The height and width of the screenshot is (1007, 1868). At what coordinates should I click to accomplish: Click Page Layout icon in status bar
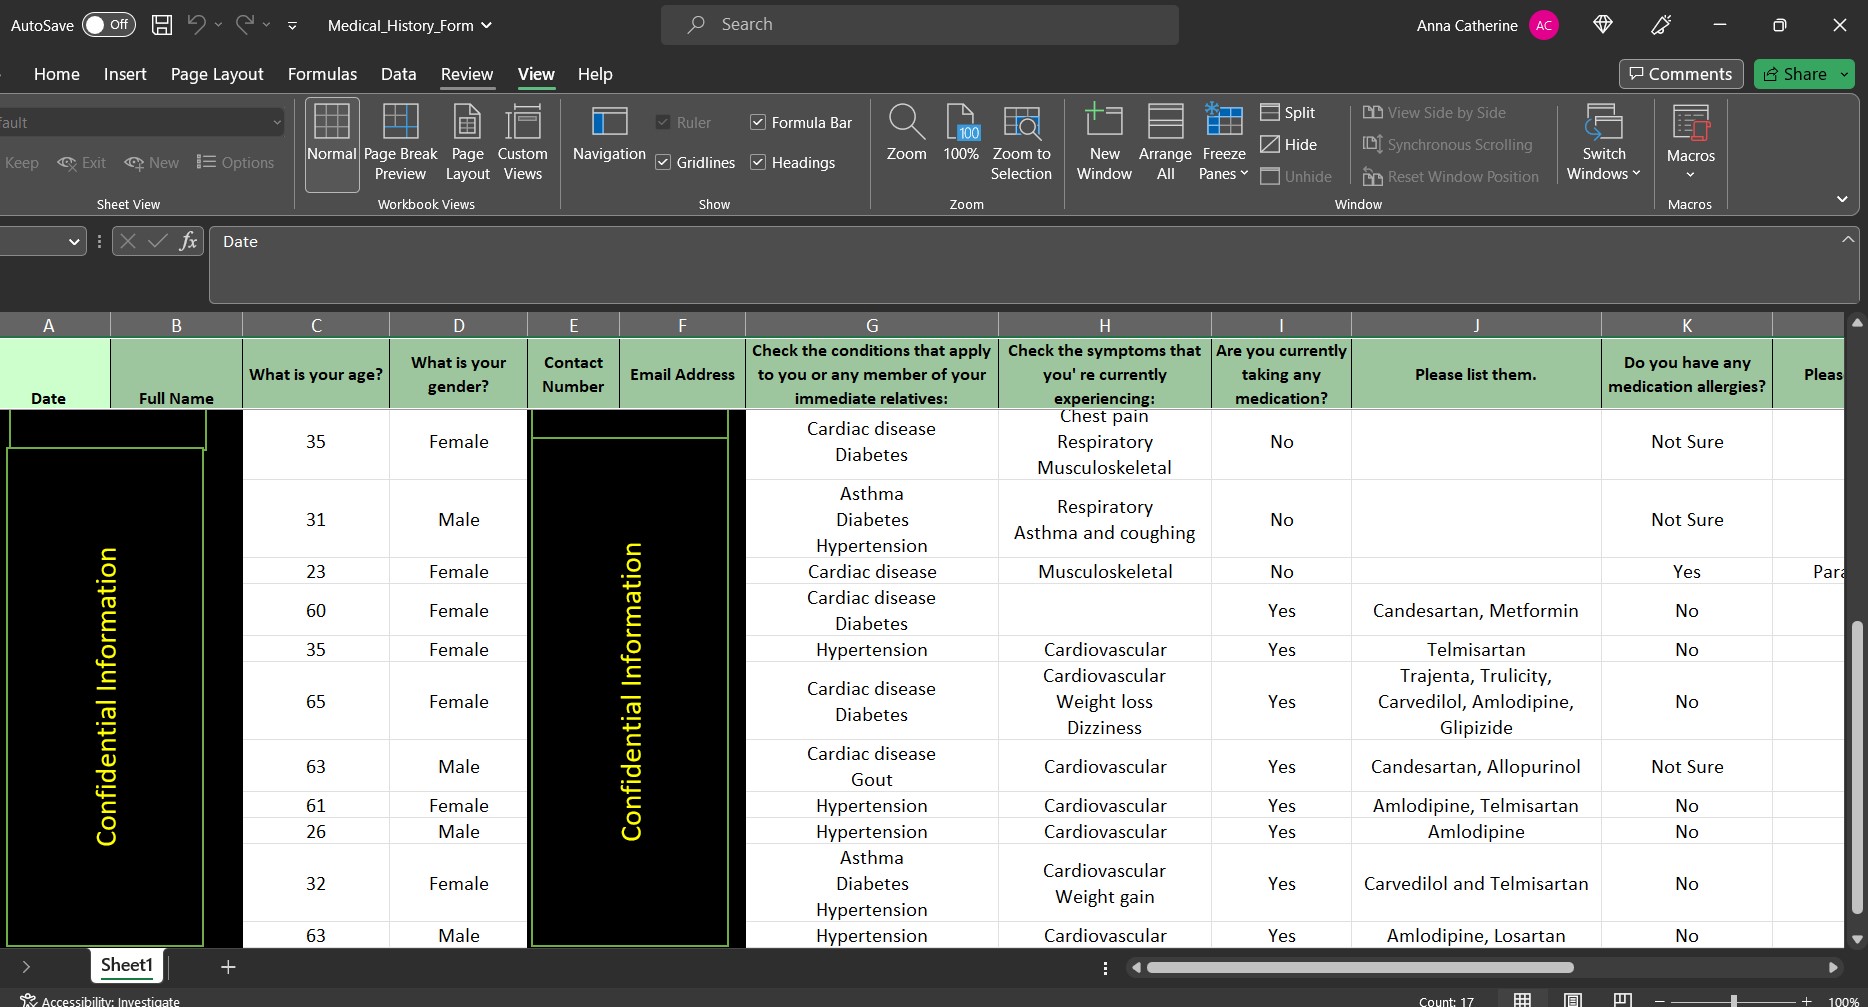(1572, 1000)
